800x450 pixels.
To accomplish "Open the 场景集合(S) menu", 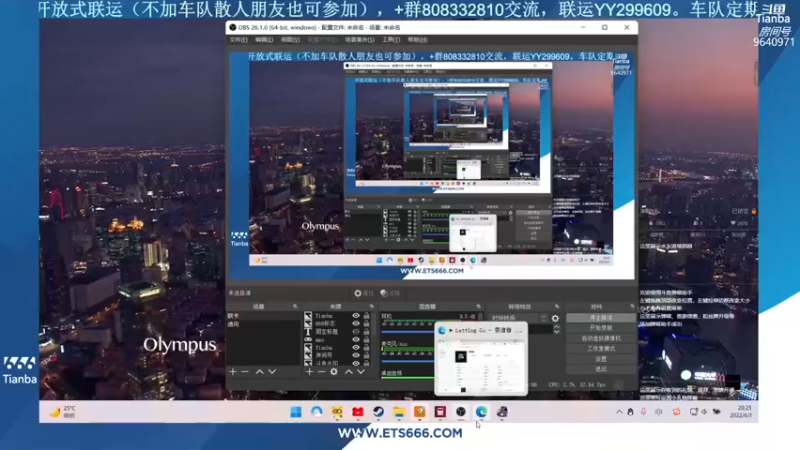I will pos(360,40).
